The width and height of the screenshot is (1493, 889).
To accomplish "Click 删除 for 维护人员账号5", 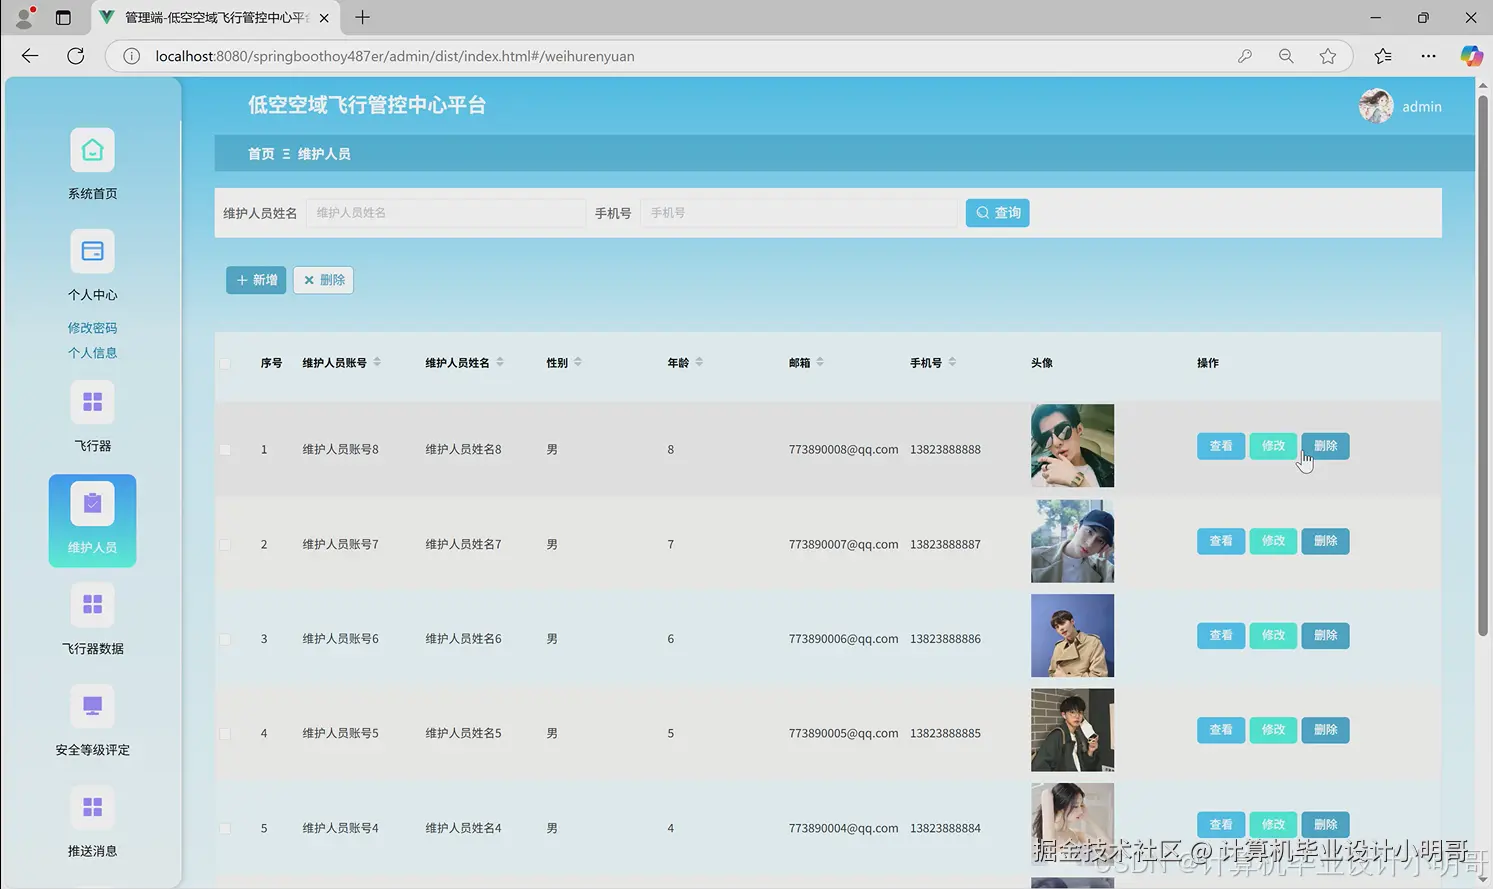I will [x=1325, y=730].
